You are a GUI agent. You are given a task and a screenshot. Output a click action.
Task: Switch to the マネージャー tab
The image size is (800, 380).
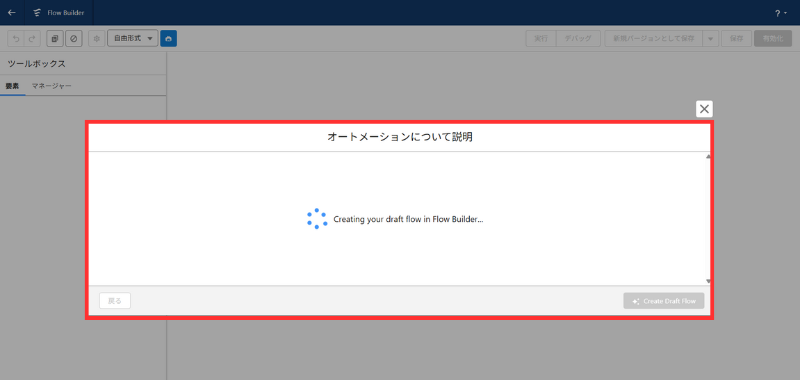(x=51, y=86)
